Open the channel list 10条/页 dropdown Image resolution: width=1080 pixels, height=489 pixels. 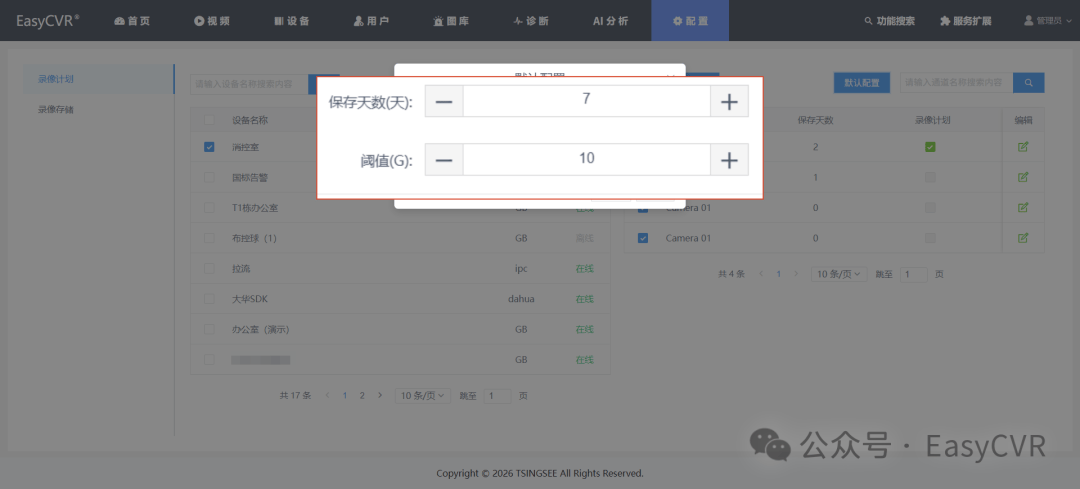click(x=840, y=273)
